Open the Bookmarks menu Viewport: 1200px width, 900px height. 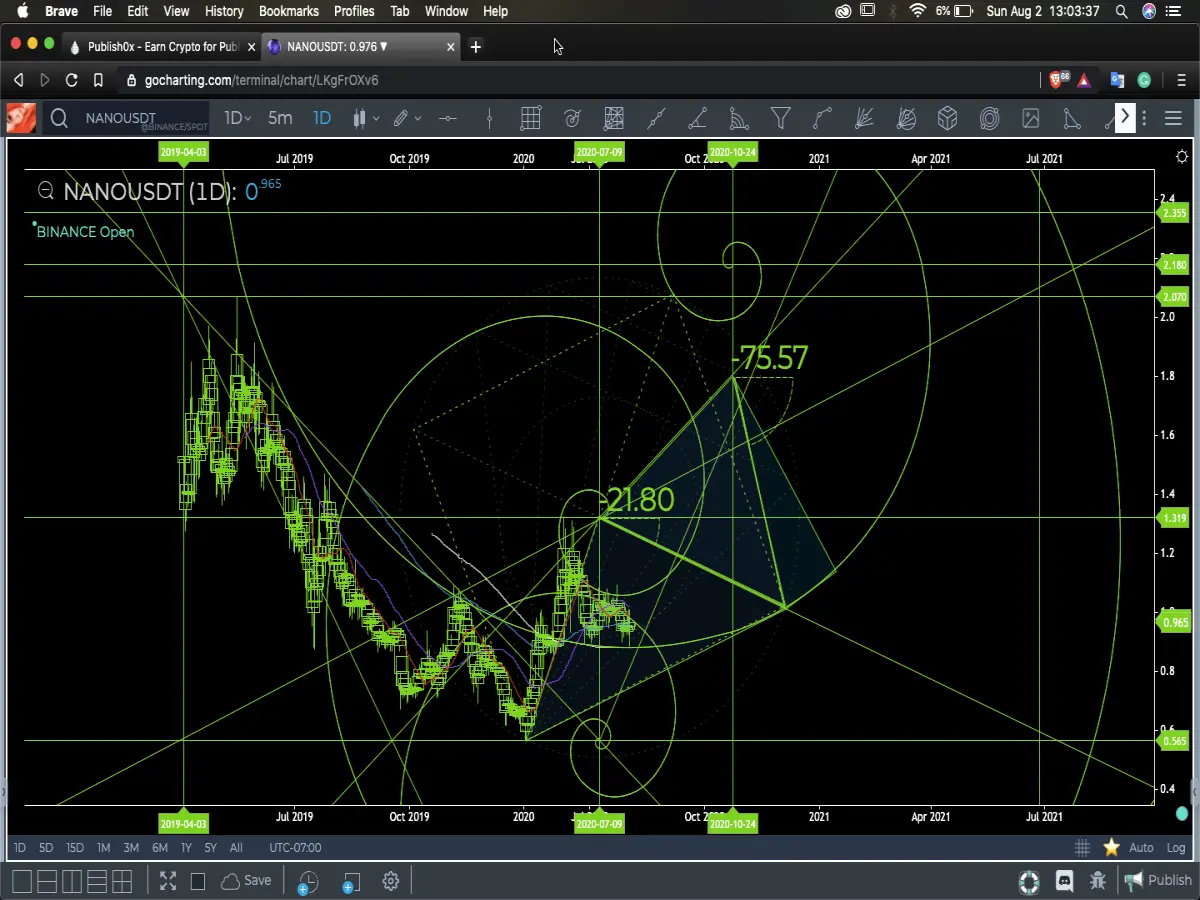click(288, 11)
